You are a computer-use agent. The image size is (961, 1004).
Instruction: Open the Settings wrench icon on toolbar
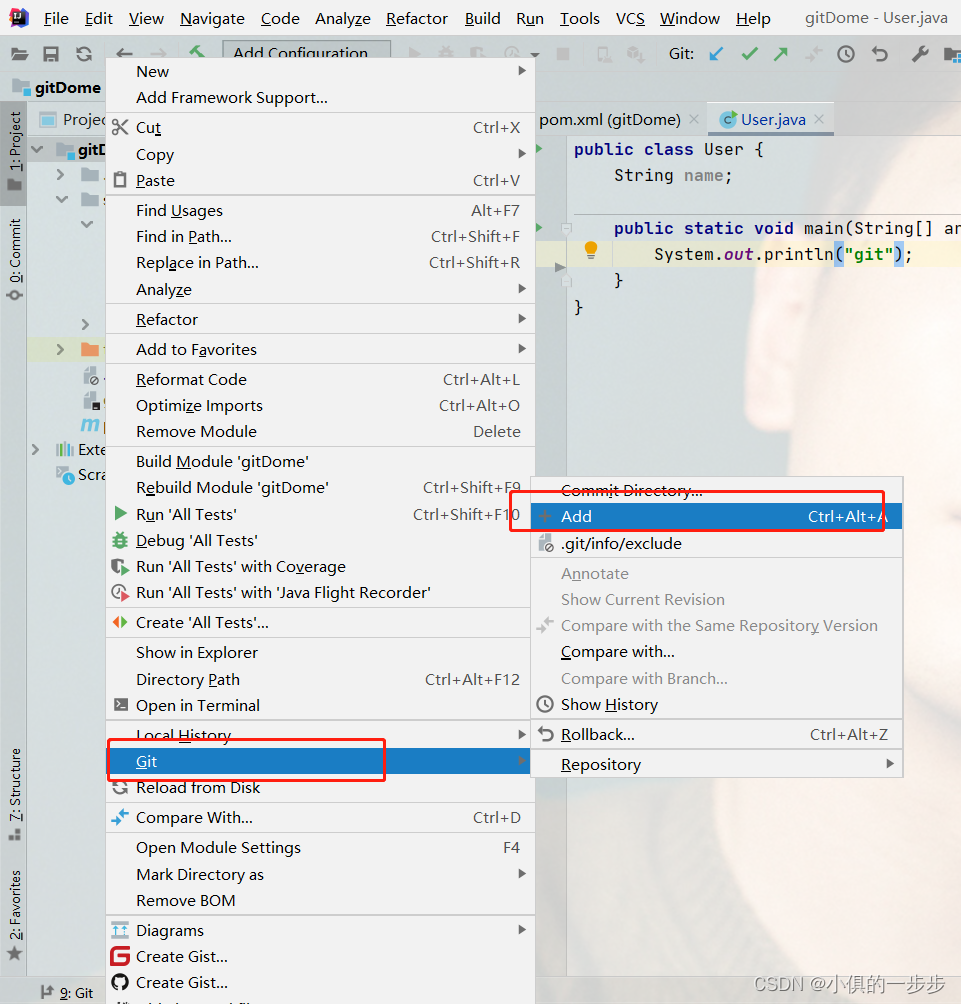point(919,54)
